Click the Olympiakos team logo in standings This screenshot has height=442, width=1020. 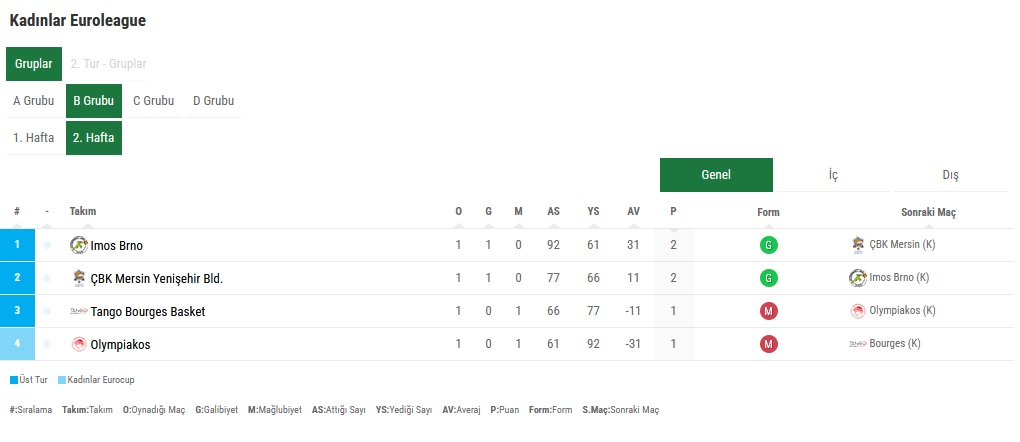tap(79, 344)
